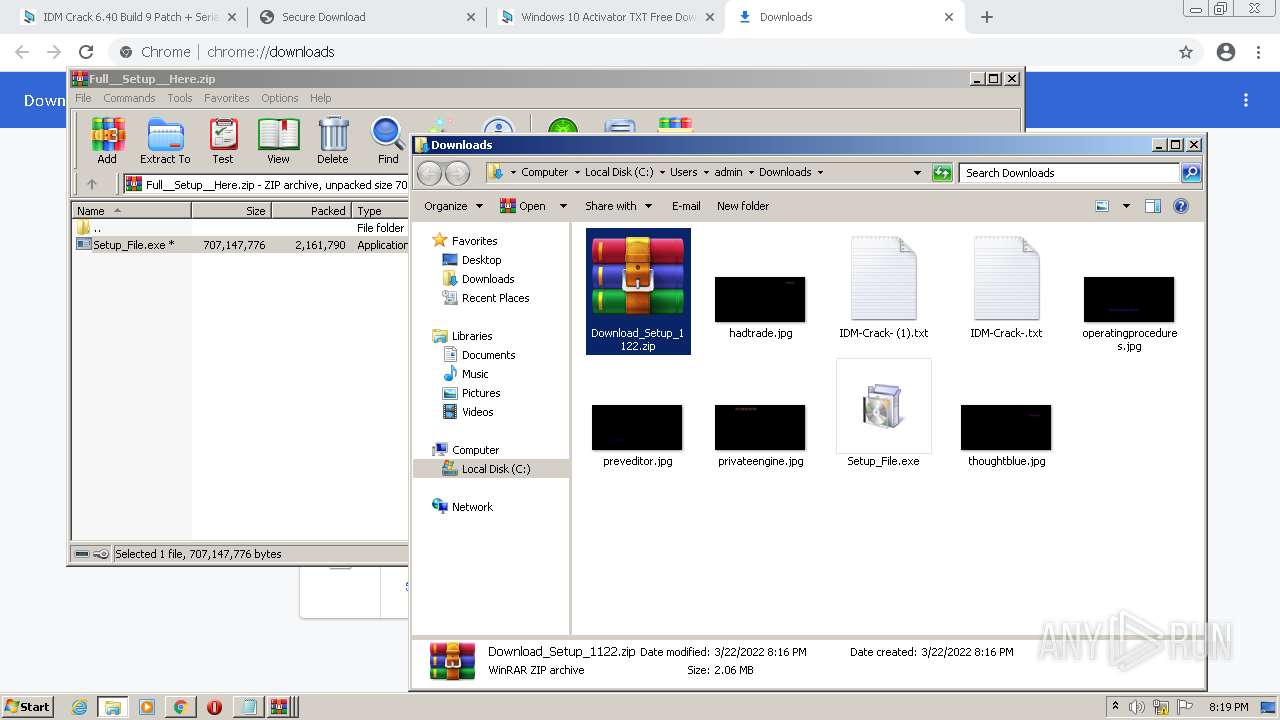
Task: Click the Delete icon in WinRAR toolbar
Action: [333, 140]
